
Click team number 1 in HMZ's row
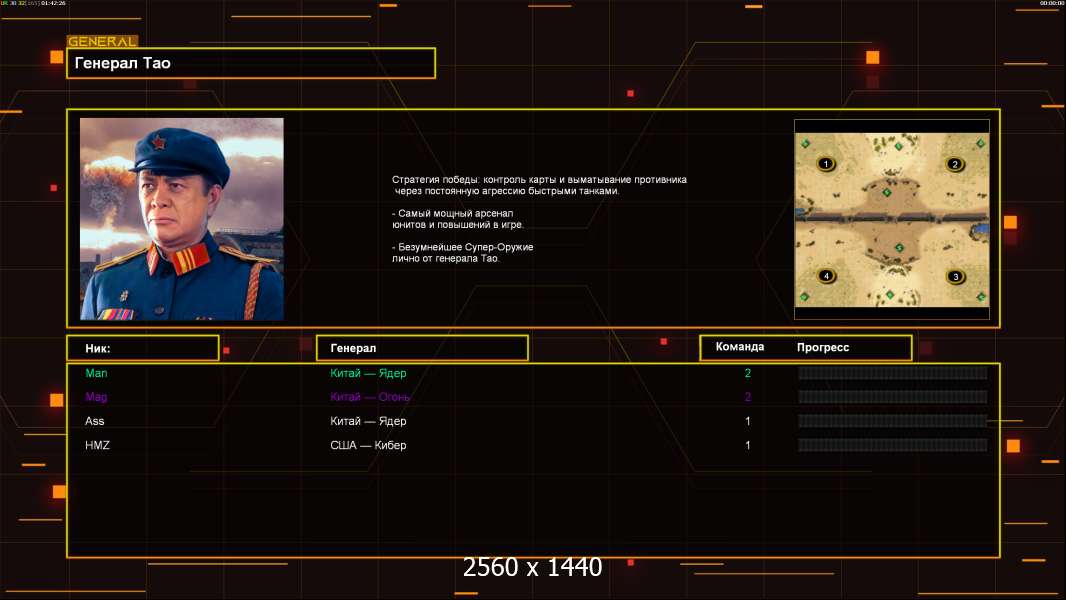(x=748, y=445)
